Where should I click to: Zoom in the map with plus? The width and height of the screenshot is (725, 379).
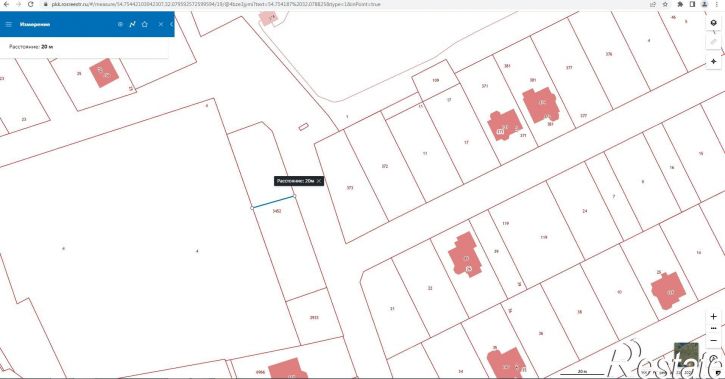click(x=713, y=316)
